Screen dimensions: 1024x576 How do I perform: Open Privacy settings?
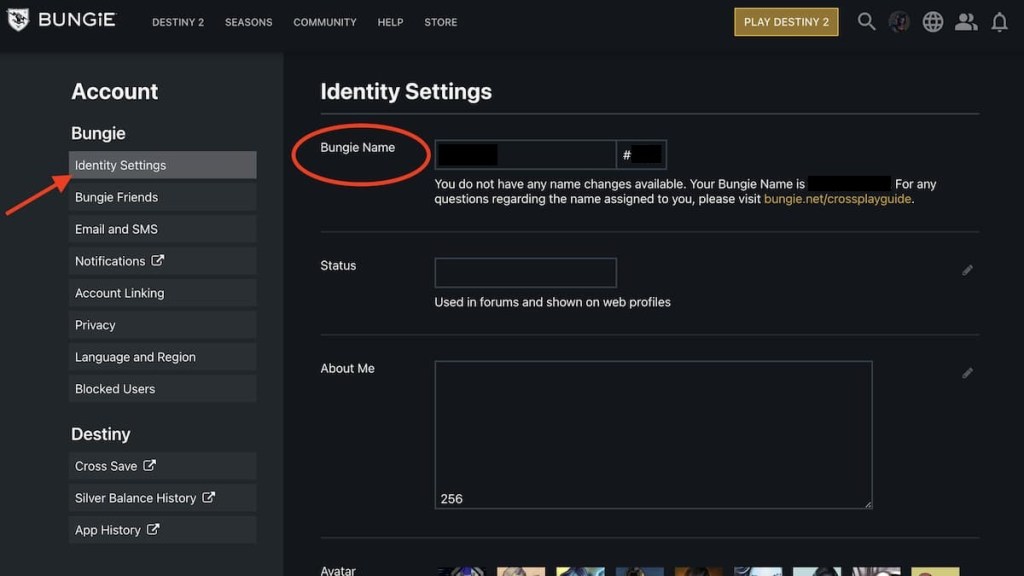pyautogui.click(x=163, y=325)
